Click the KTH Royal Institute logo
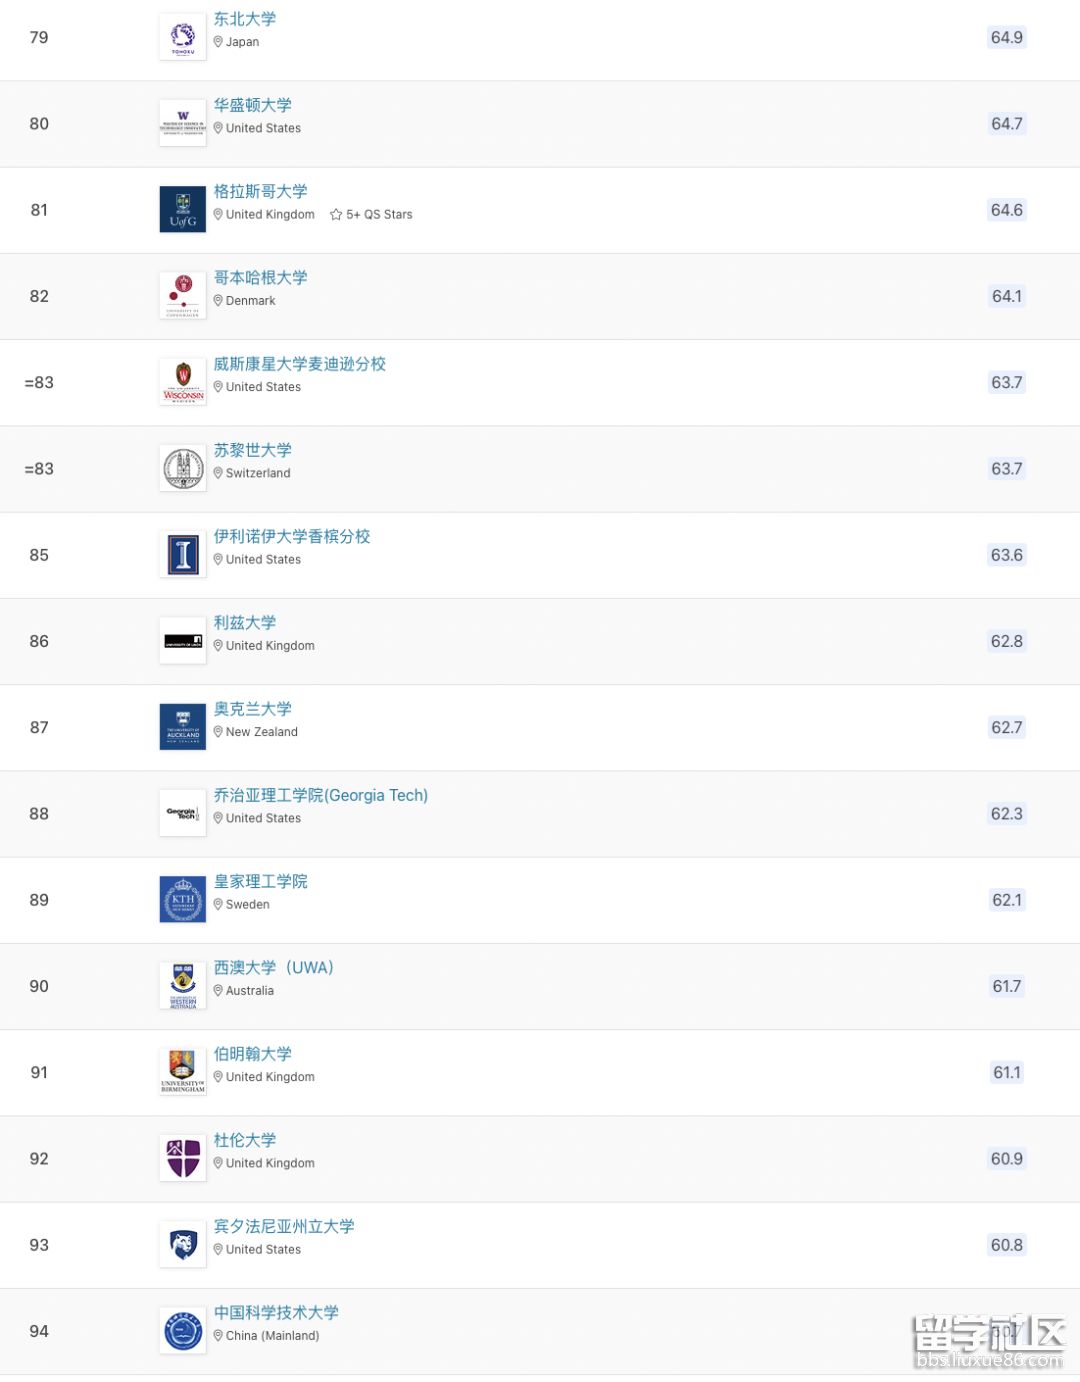This screenshot has height=1382, width=1080. [183, 899]
